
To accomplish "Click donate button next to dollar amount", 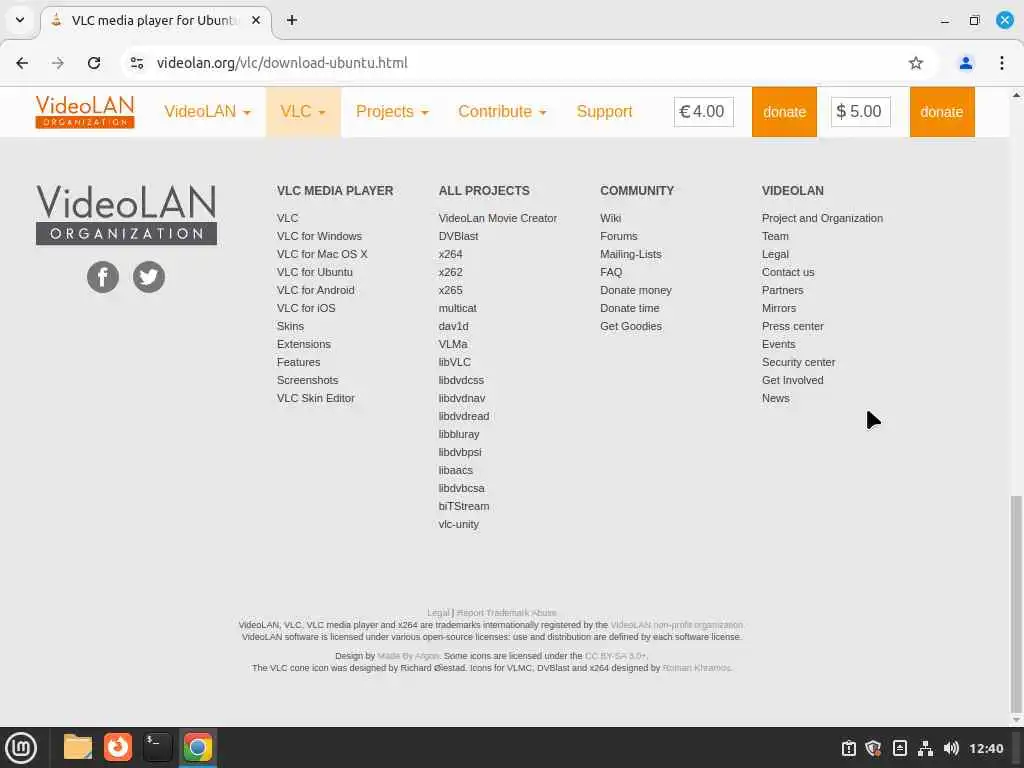I will [x=942, y=112].
